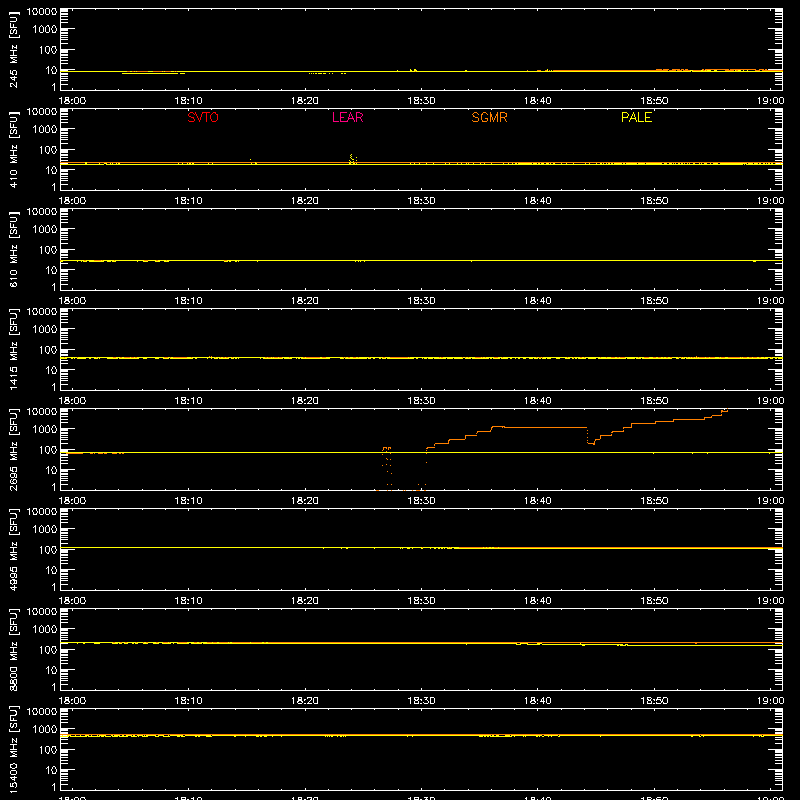The height and width of the screenshot is (800, 800).
Task: Click the yellow burst spike in 410 MHz plot
Action: pos(352,159)
